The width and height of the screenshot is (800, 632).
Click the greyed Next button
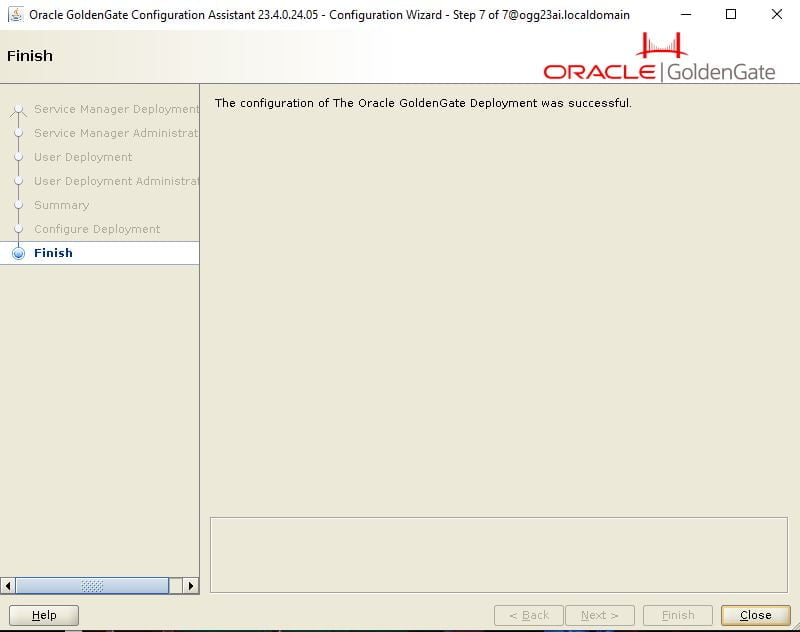pos(599,615)
